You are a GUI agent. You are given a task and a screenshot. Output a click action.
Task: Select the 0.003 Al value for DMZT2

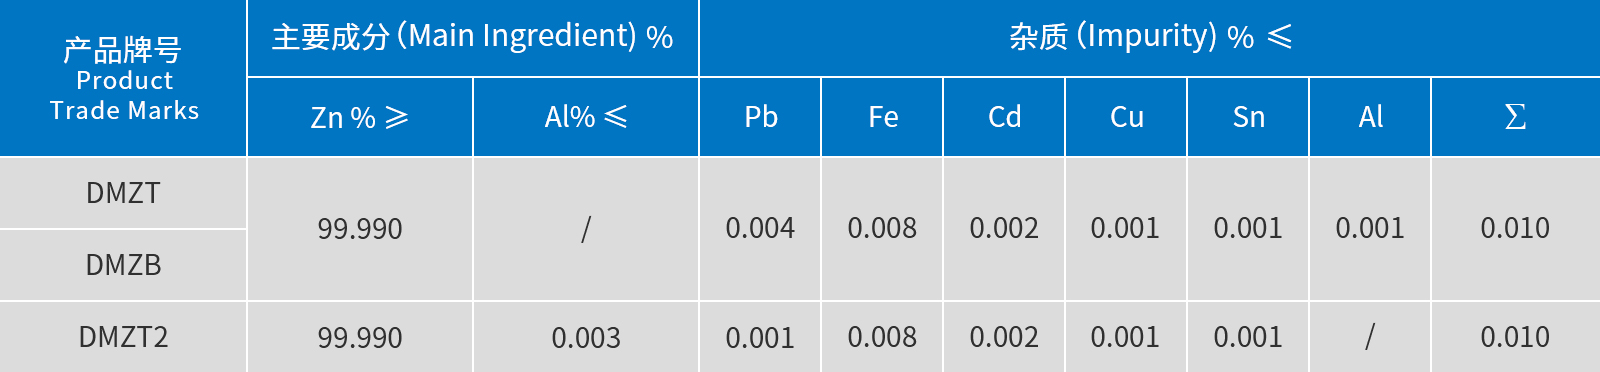(586, 337)
